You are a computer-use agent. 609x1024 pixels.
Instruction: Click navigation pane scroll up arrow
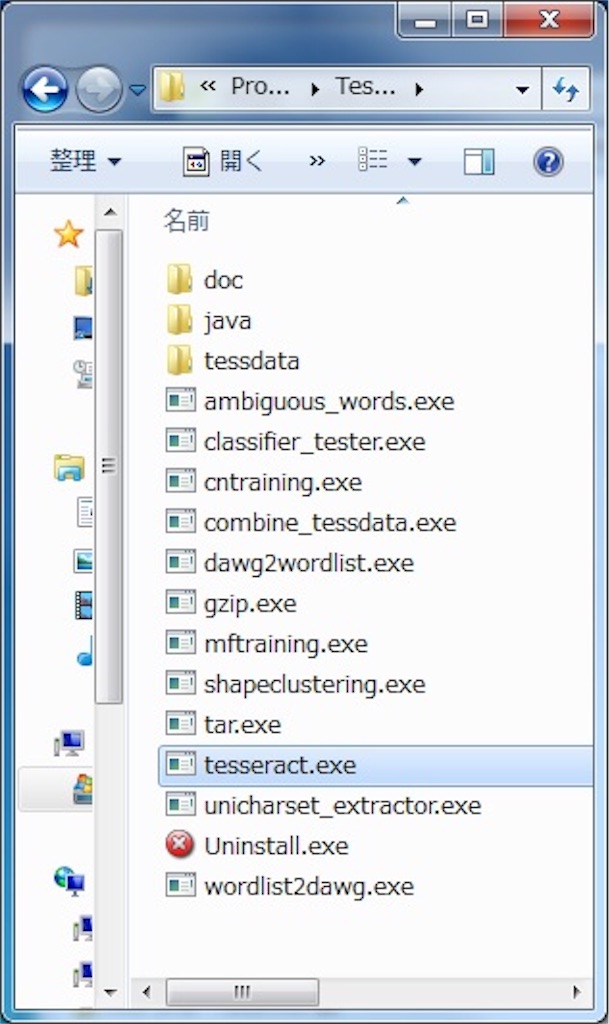coord(110,212)
